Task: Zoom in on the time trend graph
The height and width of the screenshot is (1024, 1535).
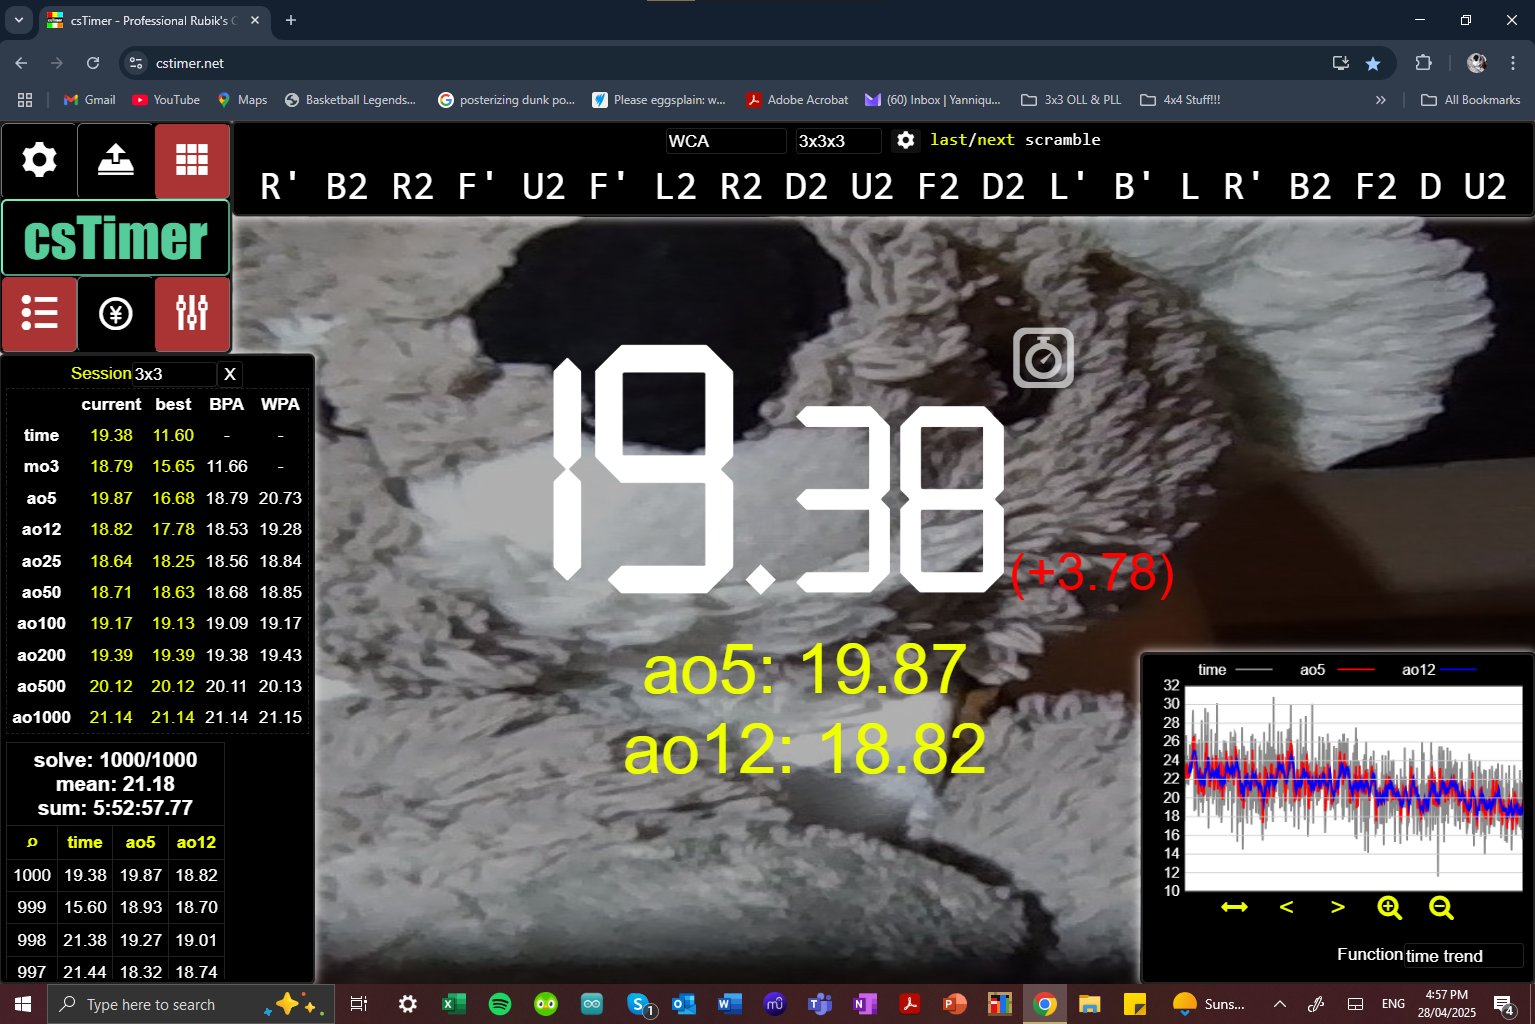Action: click(1390, 907)
